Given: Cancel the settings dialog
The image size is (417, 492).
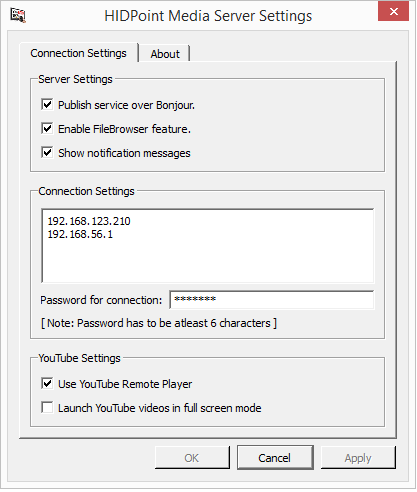Looking at the screenshot, I should click(x=275, y=458).
